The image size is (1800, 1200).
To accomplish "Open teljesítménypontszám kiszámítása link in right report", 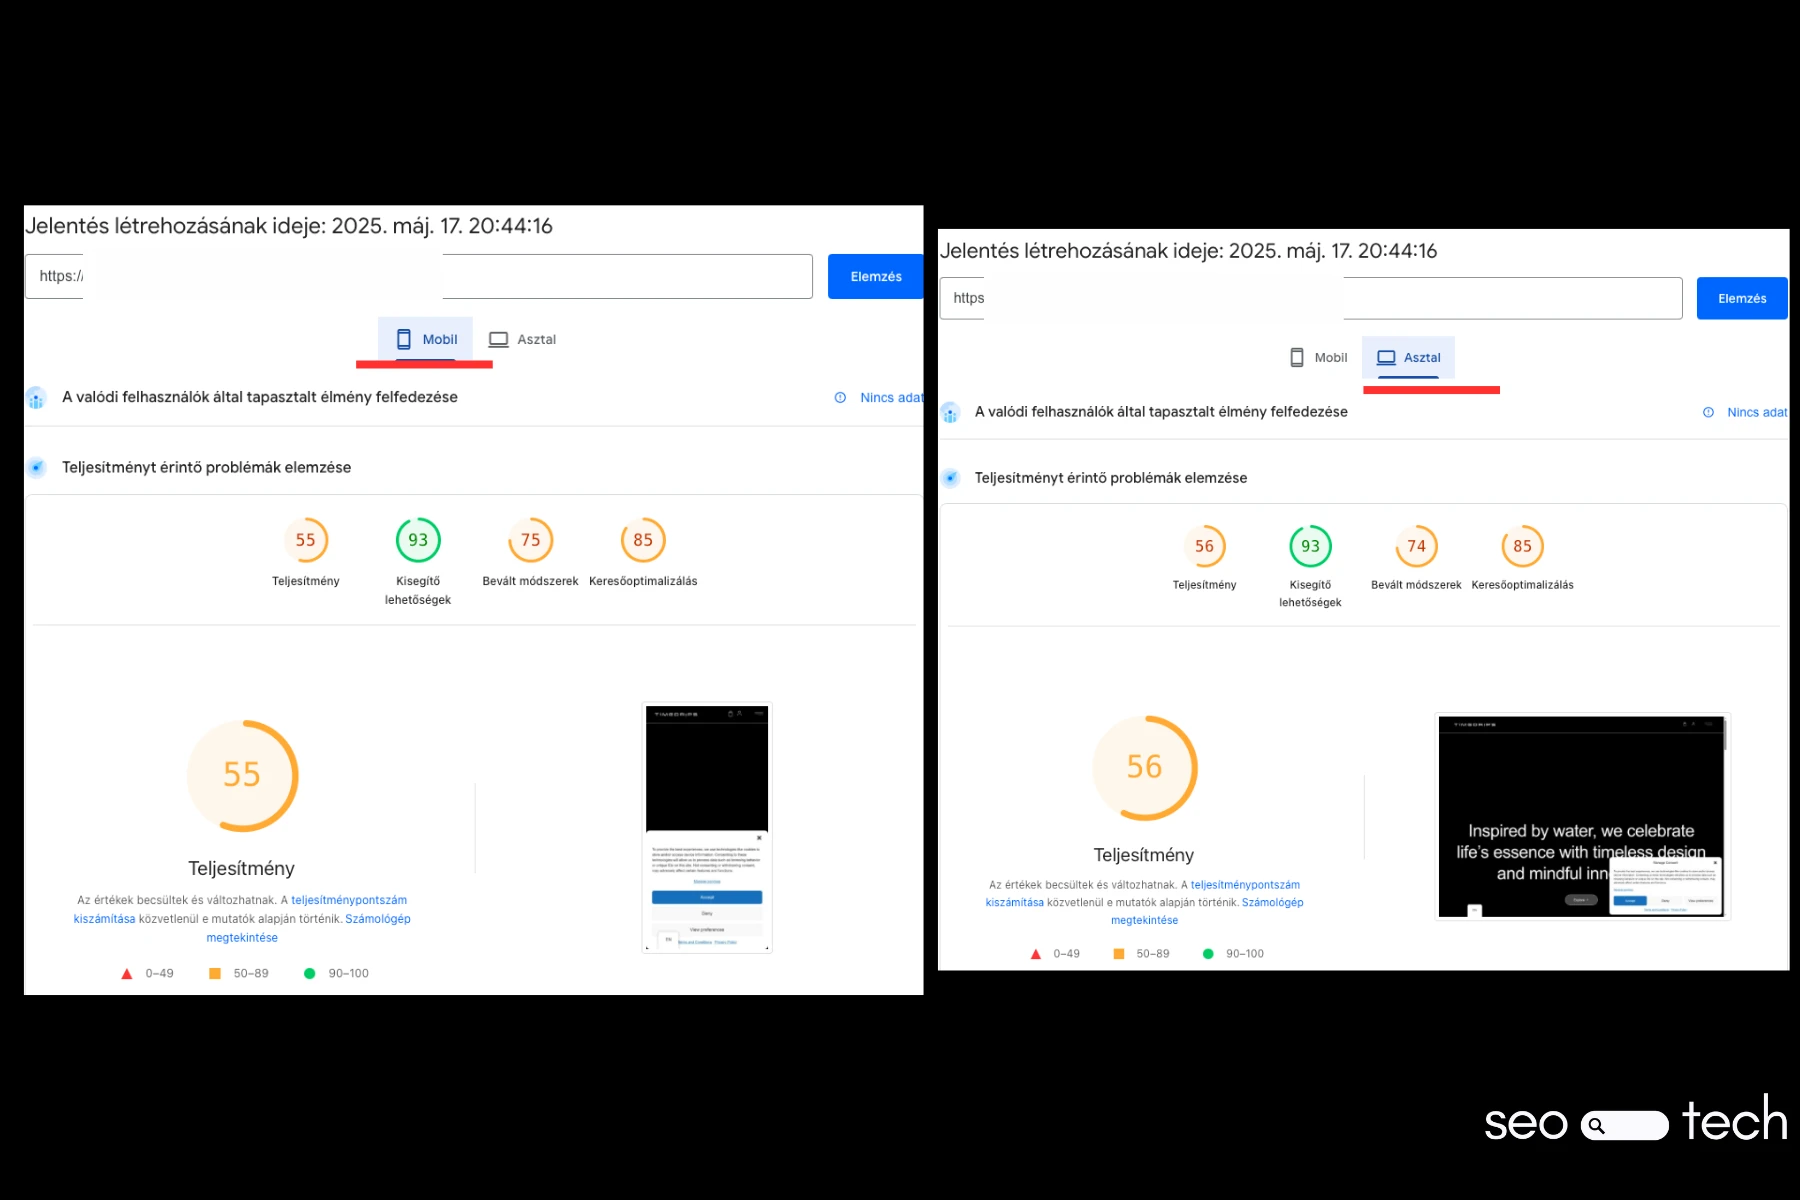I will coord(1244,885).
